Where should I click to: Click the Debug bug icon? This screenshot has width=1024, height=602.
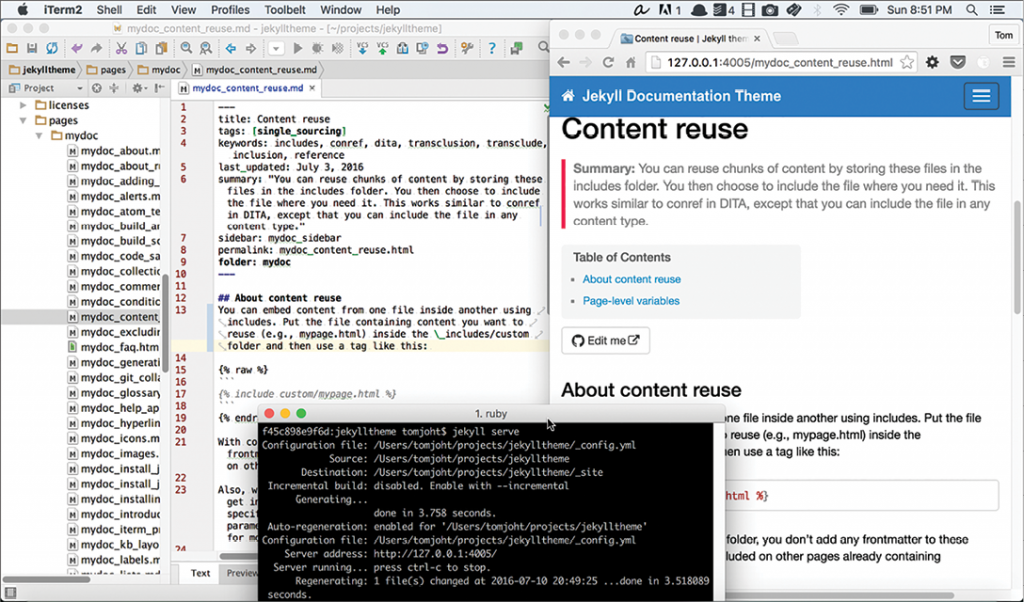[318, 48]
